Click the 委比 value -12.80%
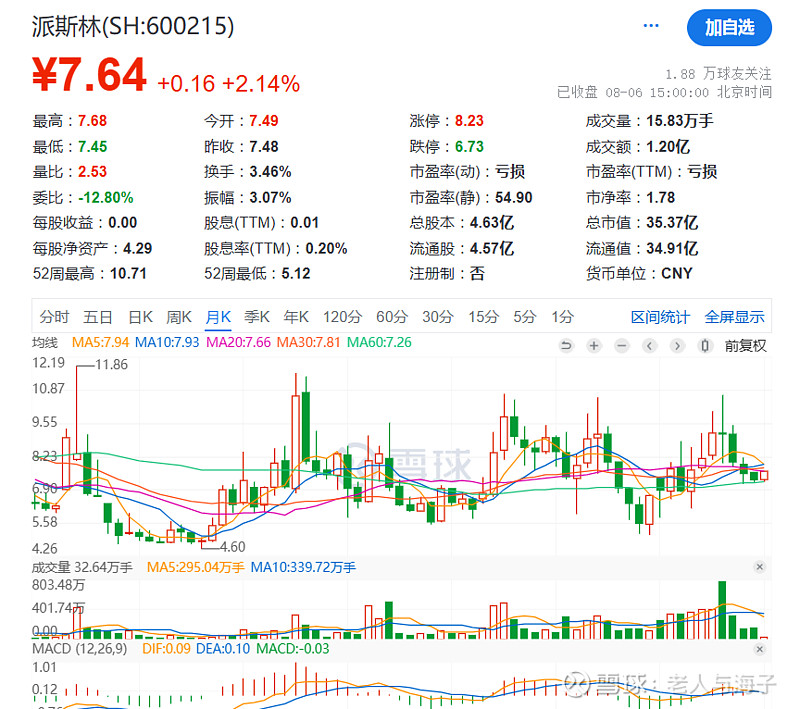Screen dimensions: 800x709 click(106, 197)
